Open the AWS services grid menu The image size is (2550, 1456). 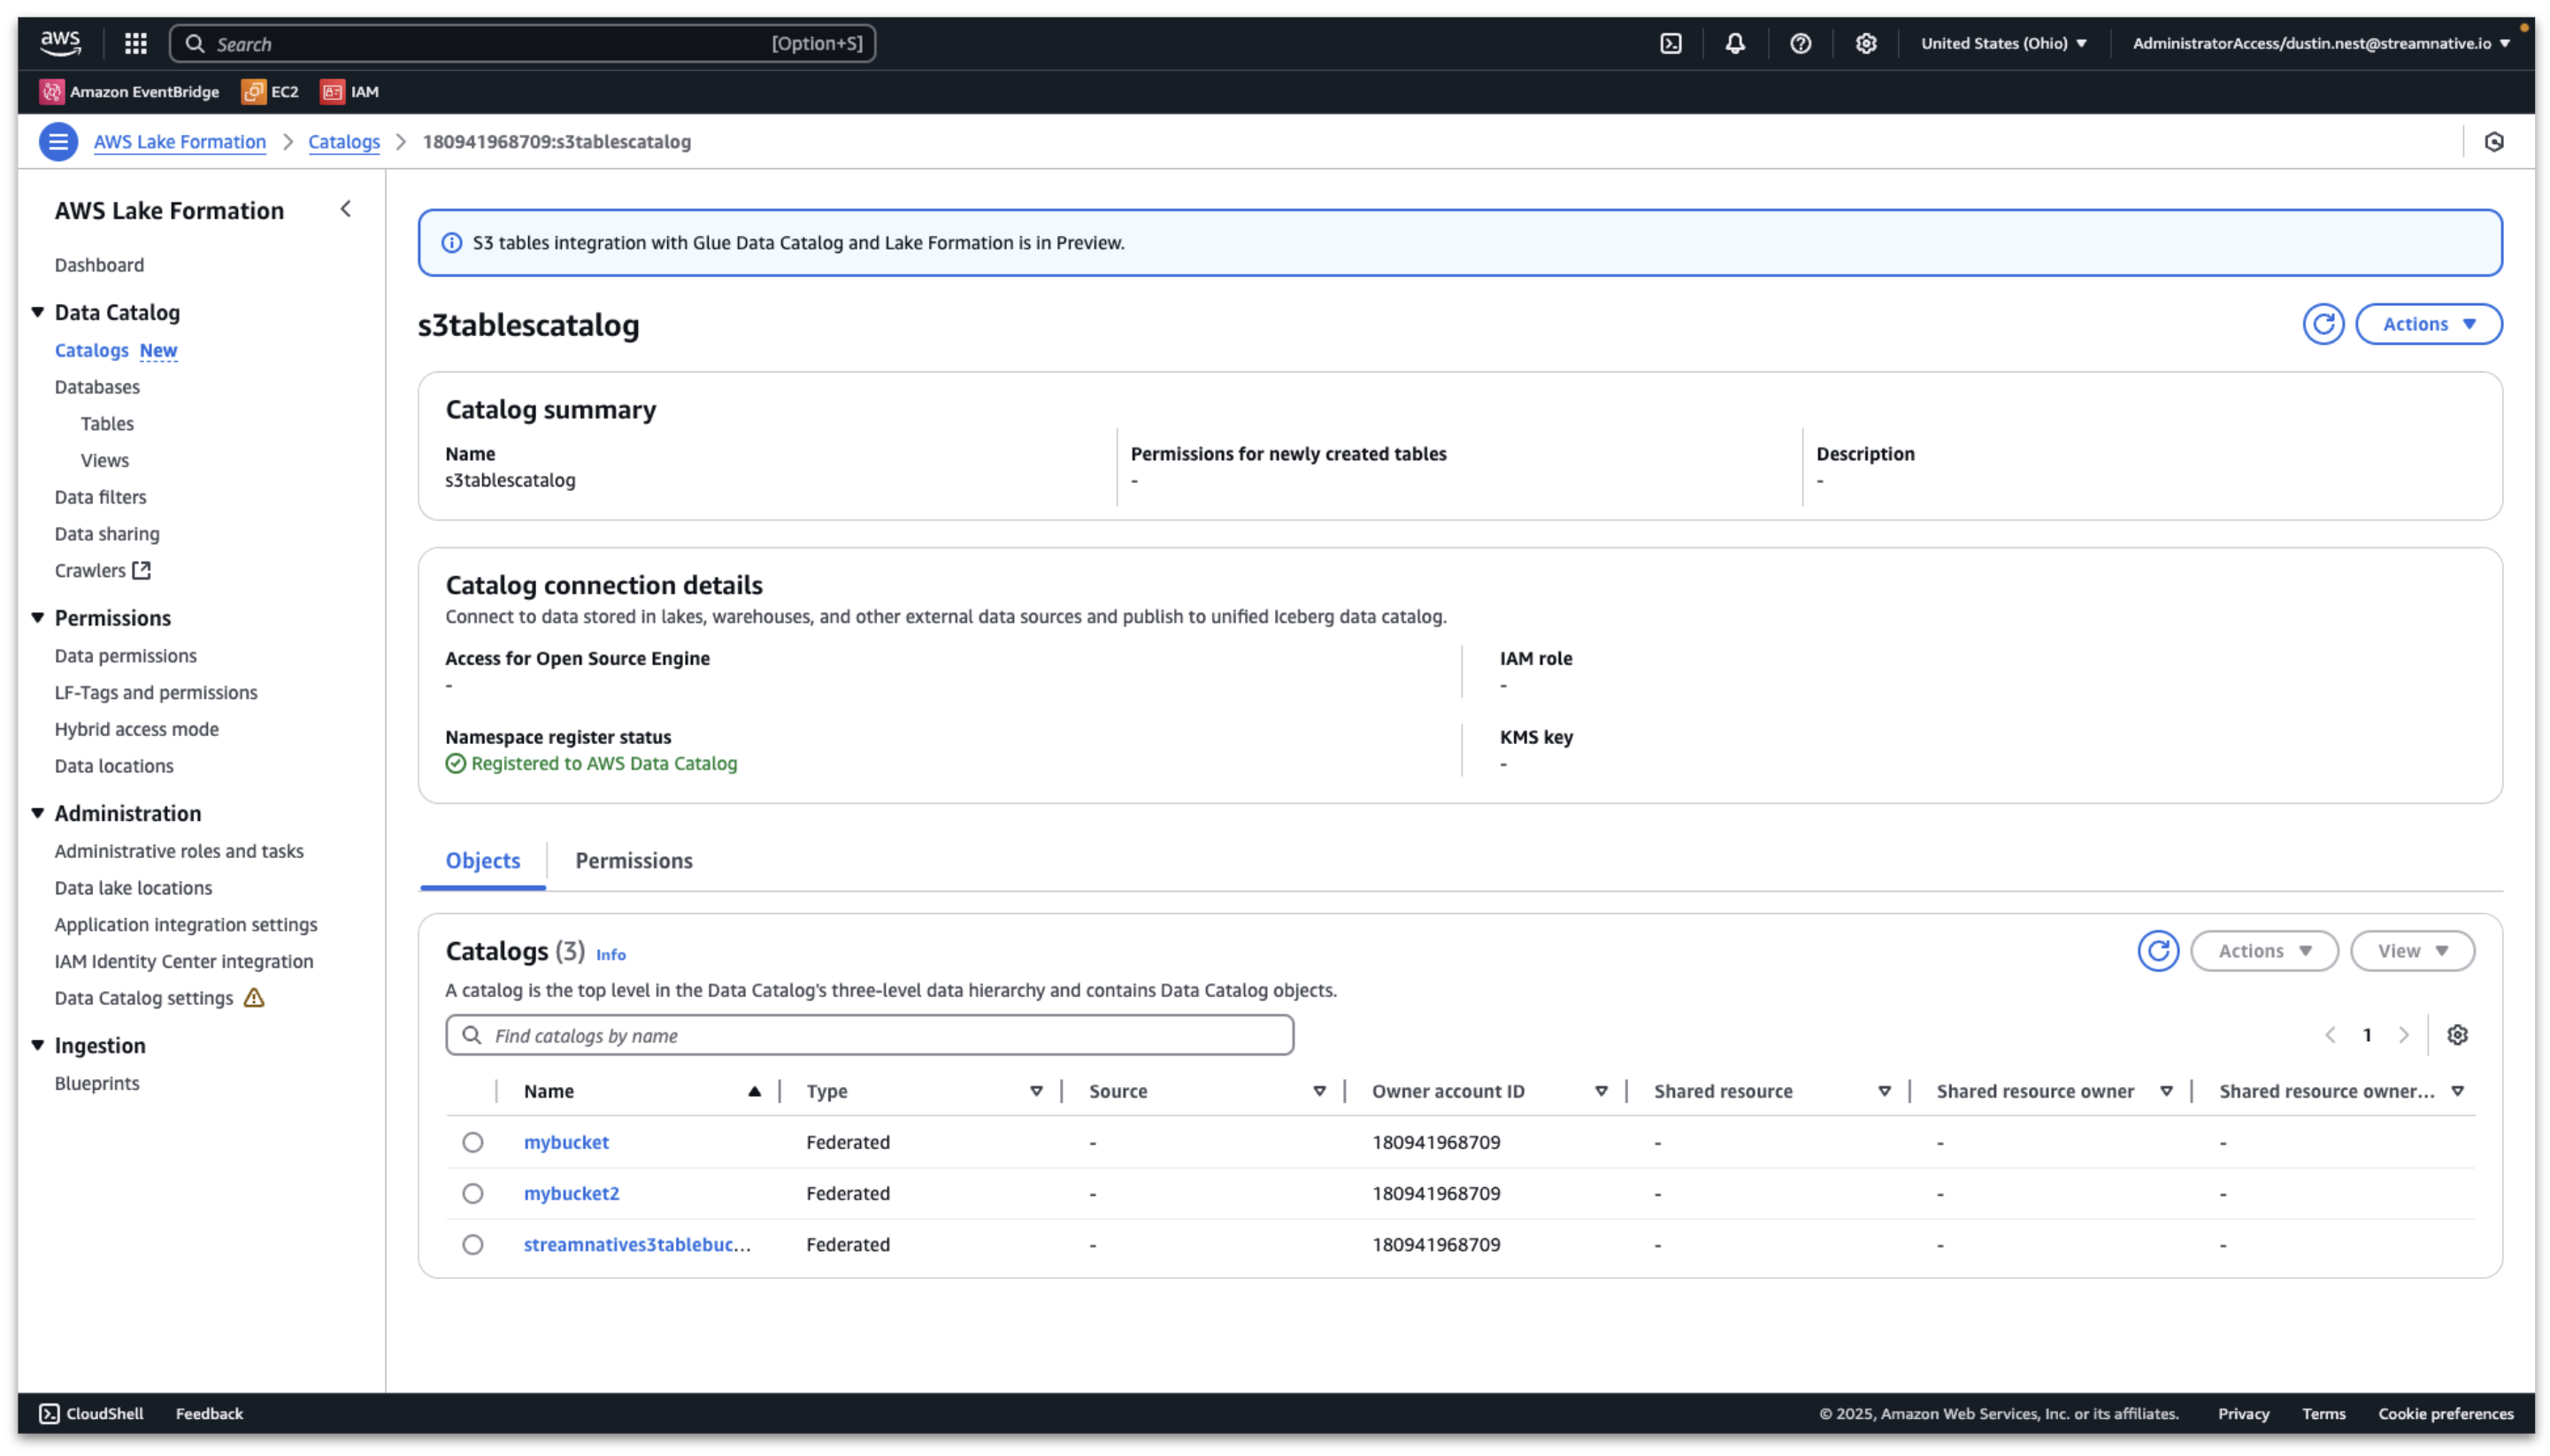(135, 43)
